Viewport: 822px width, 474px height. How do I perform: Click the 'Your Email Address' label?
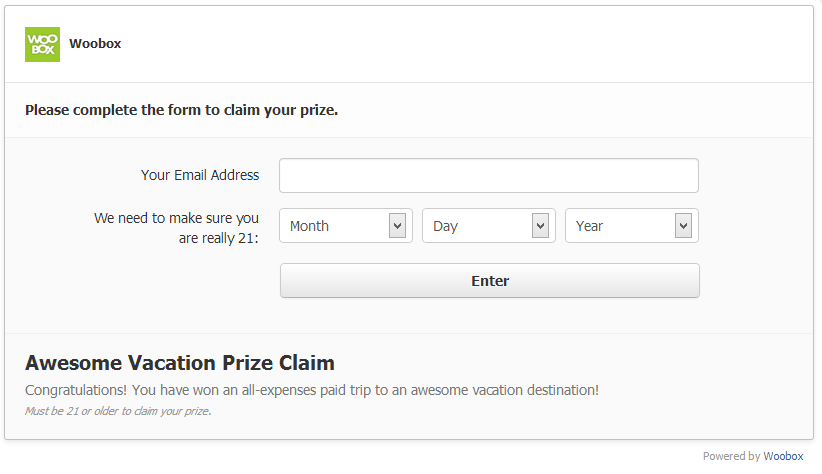tap(200, 175)
